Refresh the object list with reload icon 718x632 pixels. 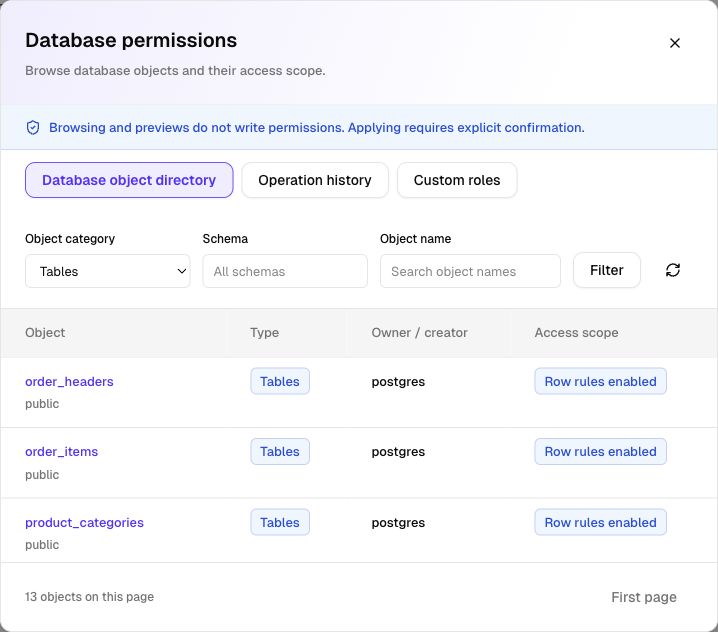[673, 270]
